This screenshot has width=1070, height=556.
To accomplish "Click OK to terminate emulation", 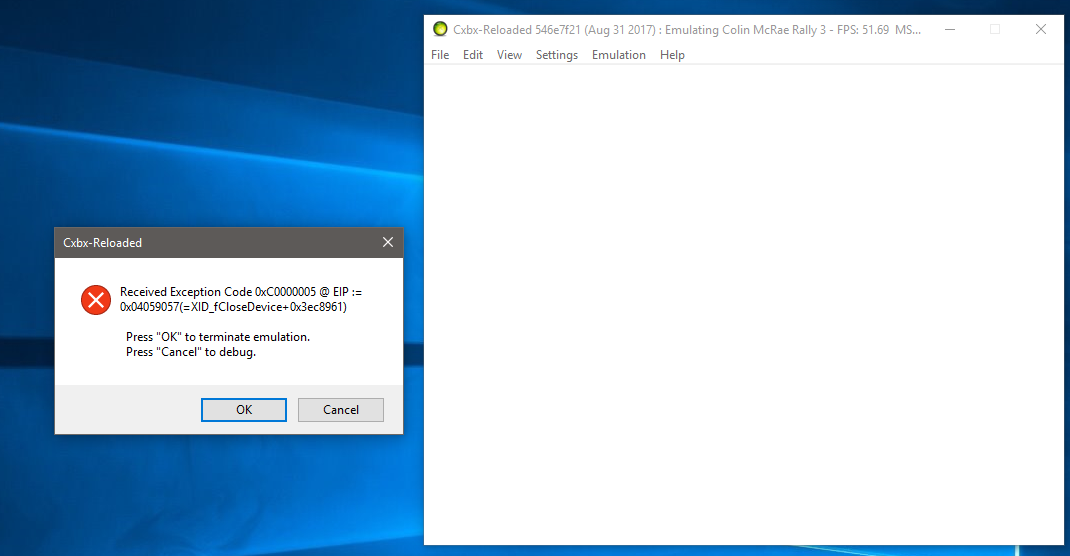I will pos(244,409).
